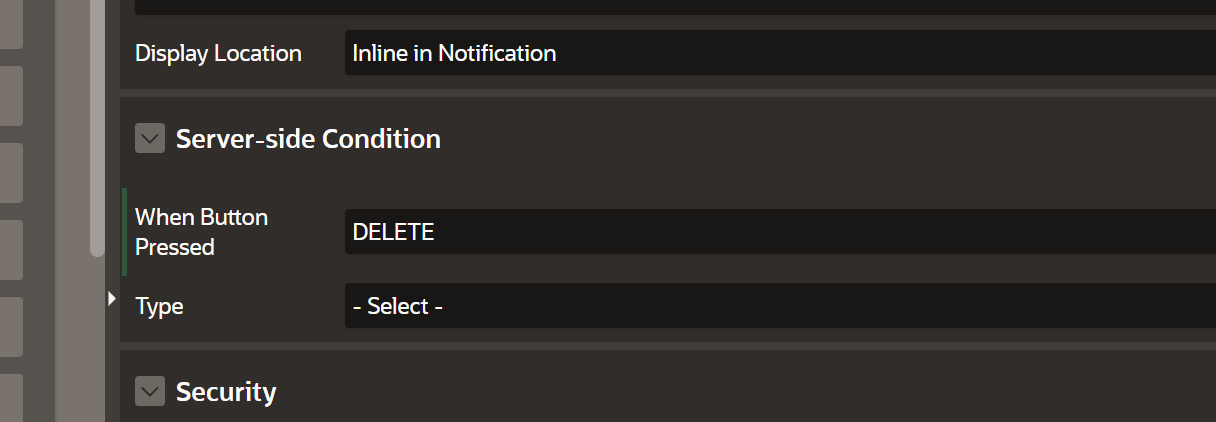
Task: Click the fifth gray tile in the left strip
Action: pos(11,326)
